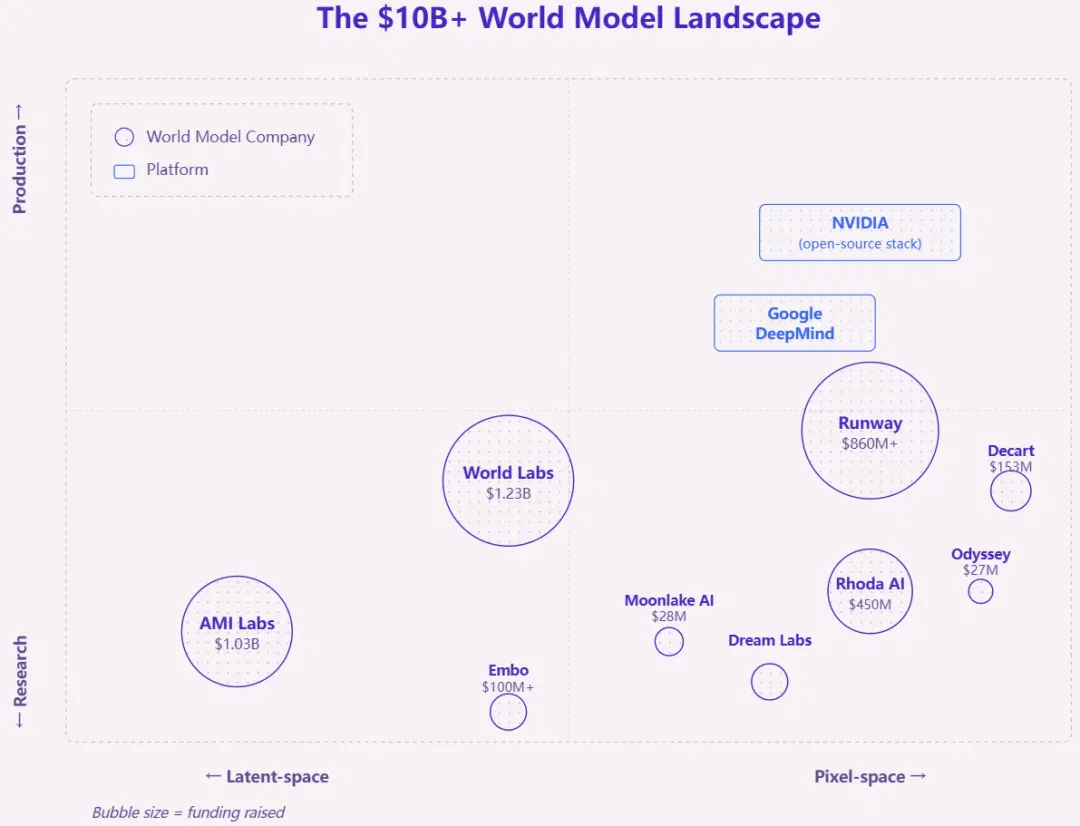Viewport: 1080px width, 826px height.
Task: Click the "Embo" label text
Action: tap(508, 670)
